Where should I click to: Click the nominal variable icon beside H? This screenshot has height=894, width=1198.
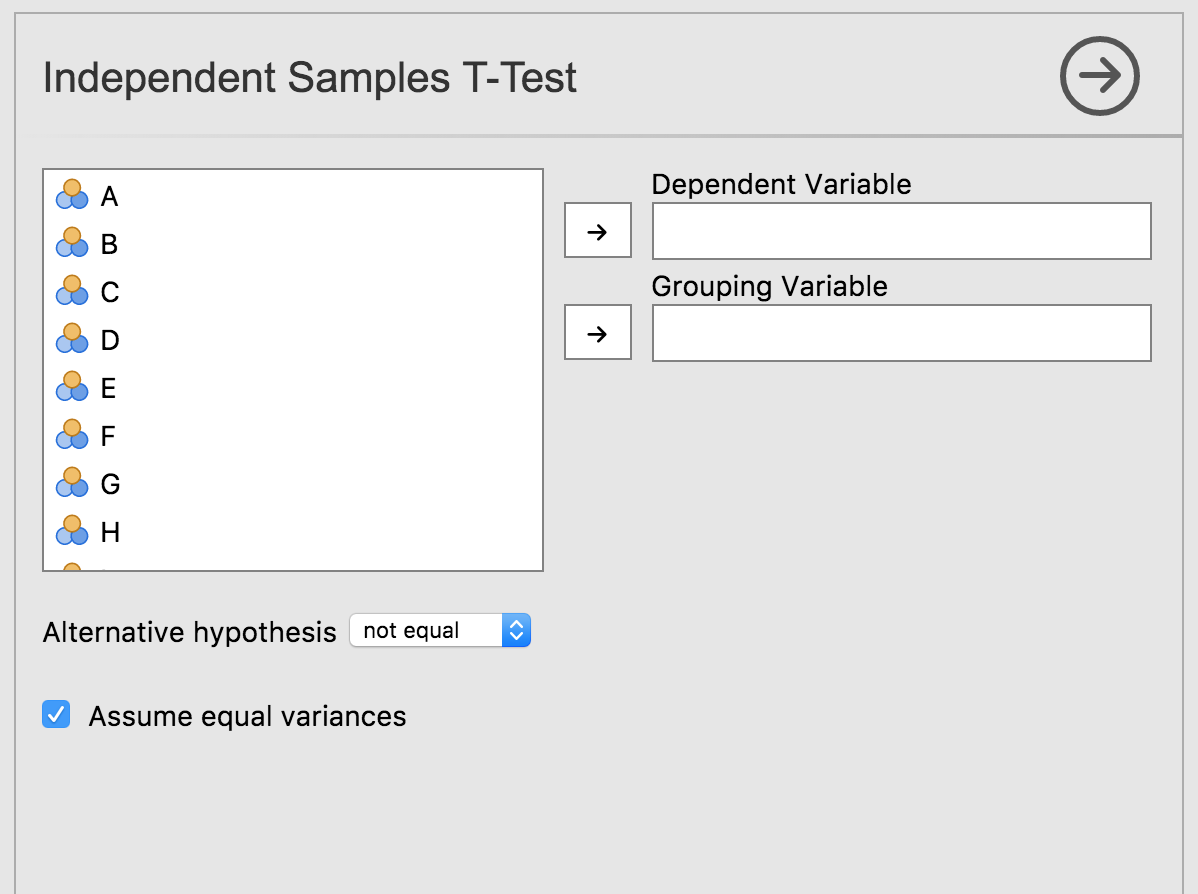point(72,531)
